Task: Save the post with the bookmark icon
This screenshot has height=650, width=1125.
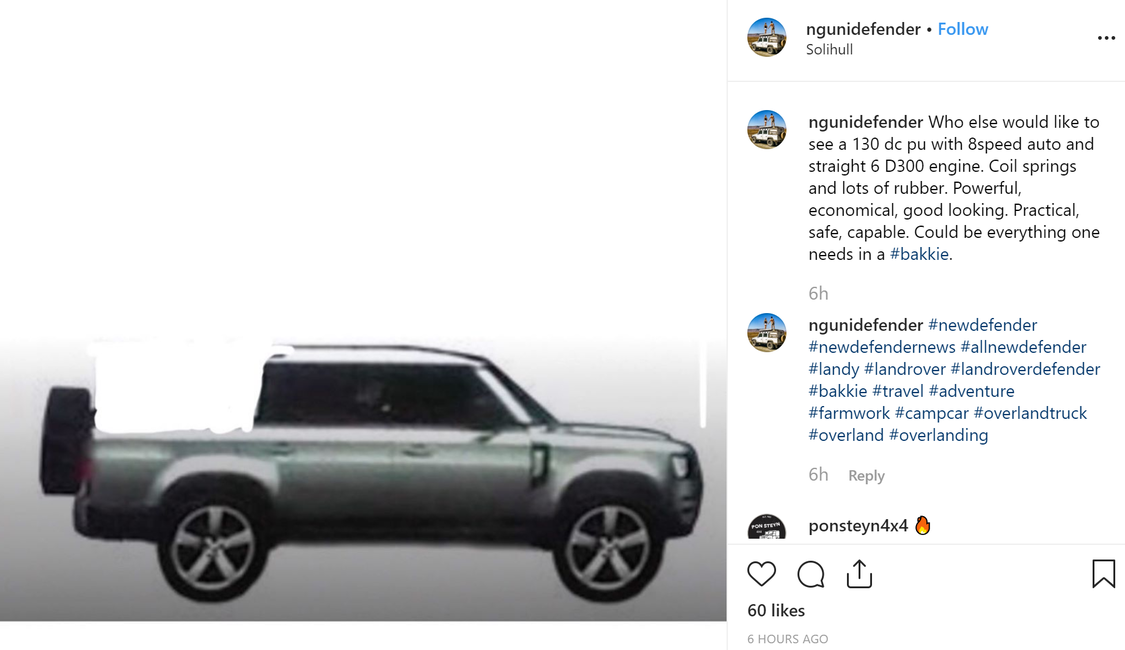Action: coord(1103,574)
